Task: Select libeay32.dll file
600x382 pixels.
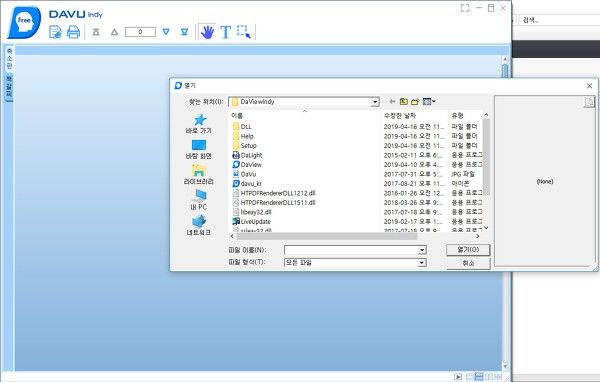Action: tap(252, 212)
